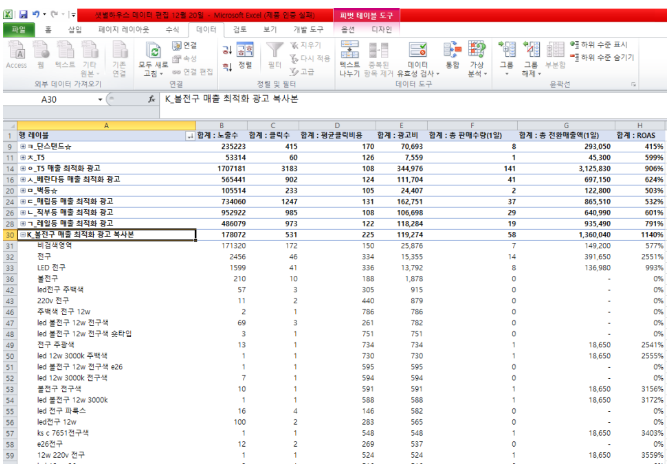Click the 연결 connections icon
Screen dimensions: 668x472
[x=185, y=45]
